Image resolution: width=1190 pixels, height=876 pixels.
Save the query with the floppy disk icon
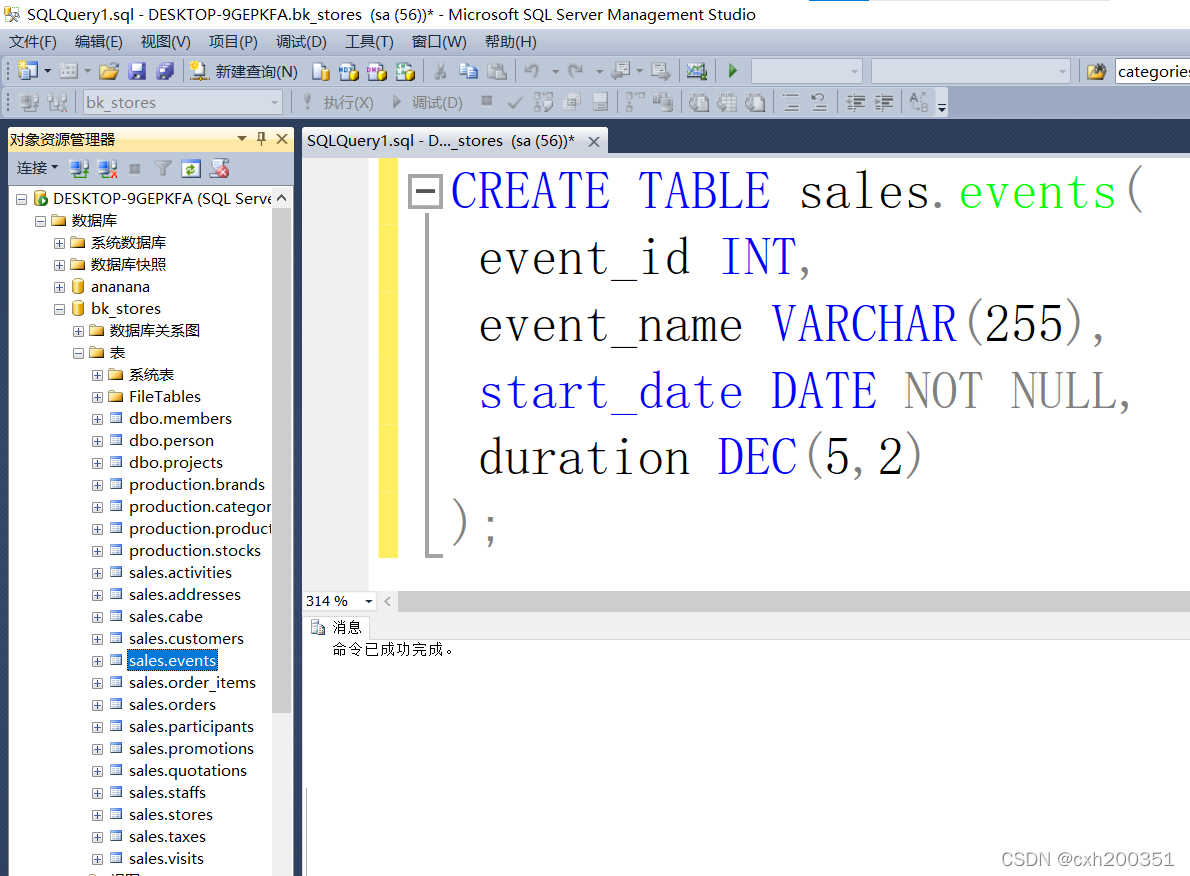coord(137,71)
